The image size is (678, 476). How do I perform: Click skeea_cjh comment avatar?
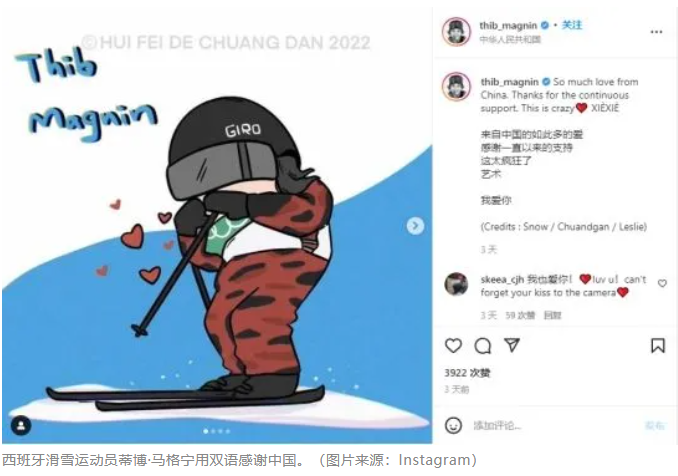456,284
